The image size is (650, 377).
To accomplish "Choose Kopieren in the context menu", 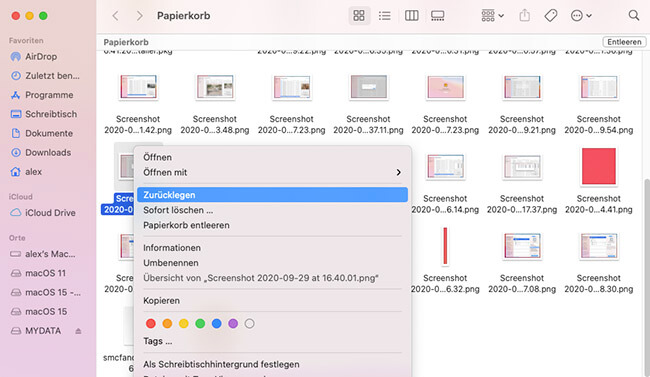I will [x=272, y=301].
